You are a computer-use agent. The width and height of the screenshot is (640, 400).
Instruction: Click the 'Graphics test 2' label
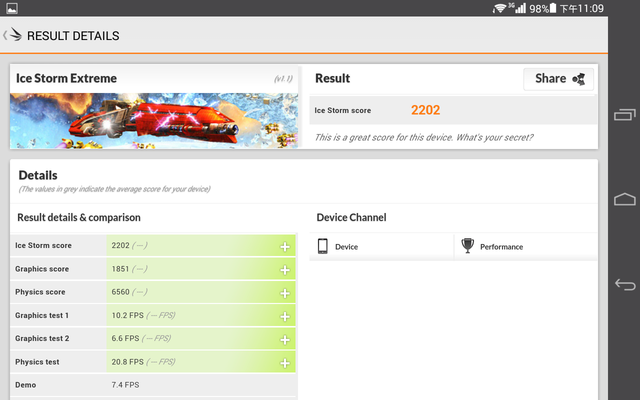coord(42,339)
